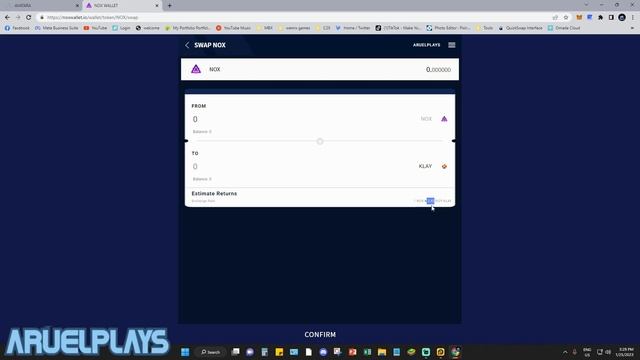The height and width of the screenshot is (360, 640).
Task: Click the purple NOX icon in FROM row
Action: coord(444,119)
